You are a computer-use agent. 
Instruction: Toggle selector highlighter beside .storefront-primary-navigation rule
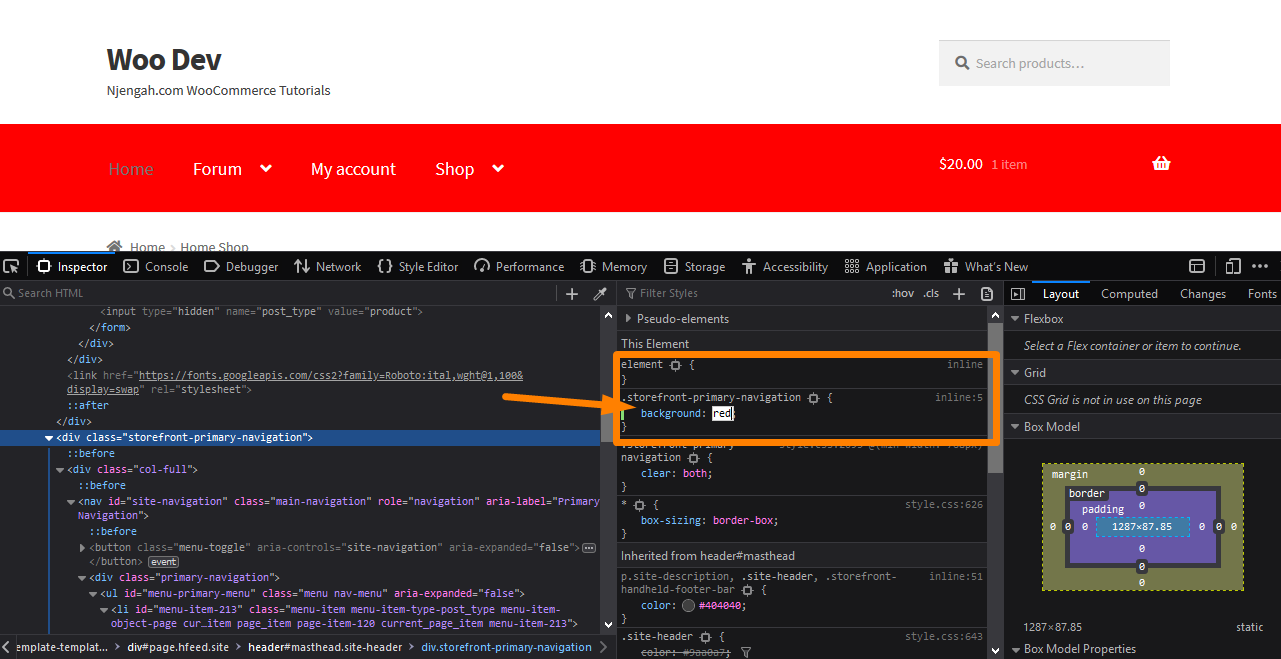[x=814, y=398]
